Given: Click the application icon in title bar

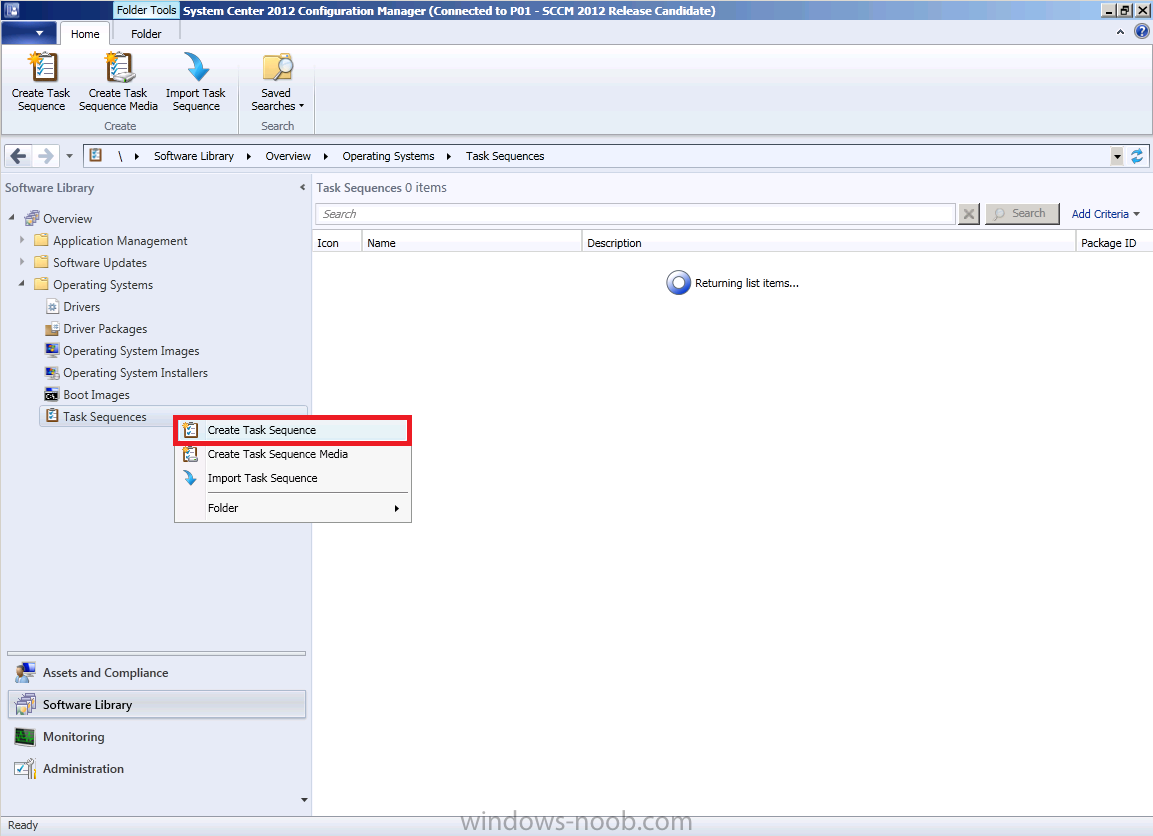Looking at the screenshot, I should point(11,10).
